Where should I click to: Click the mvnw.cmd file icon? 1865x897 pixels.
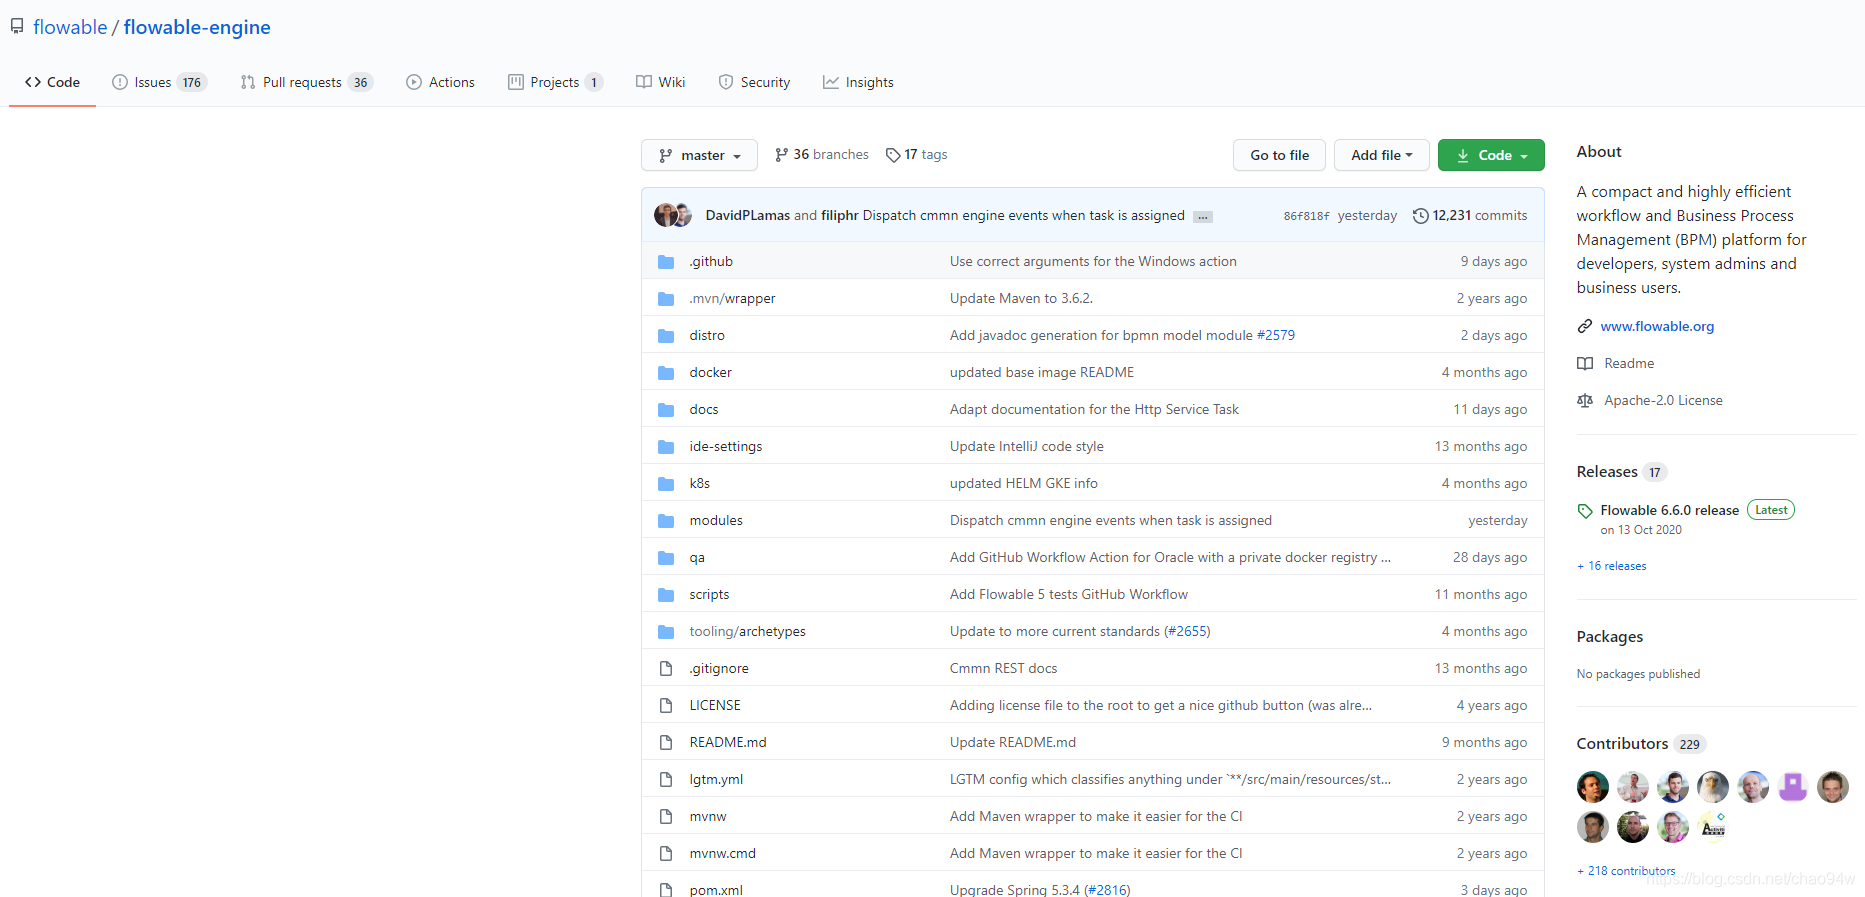click(x=666, y=853)
